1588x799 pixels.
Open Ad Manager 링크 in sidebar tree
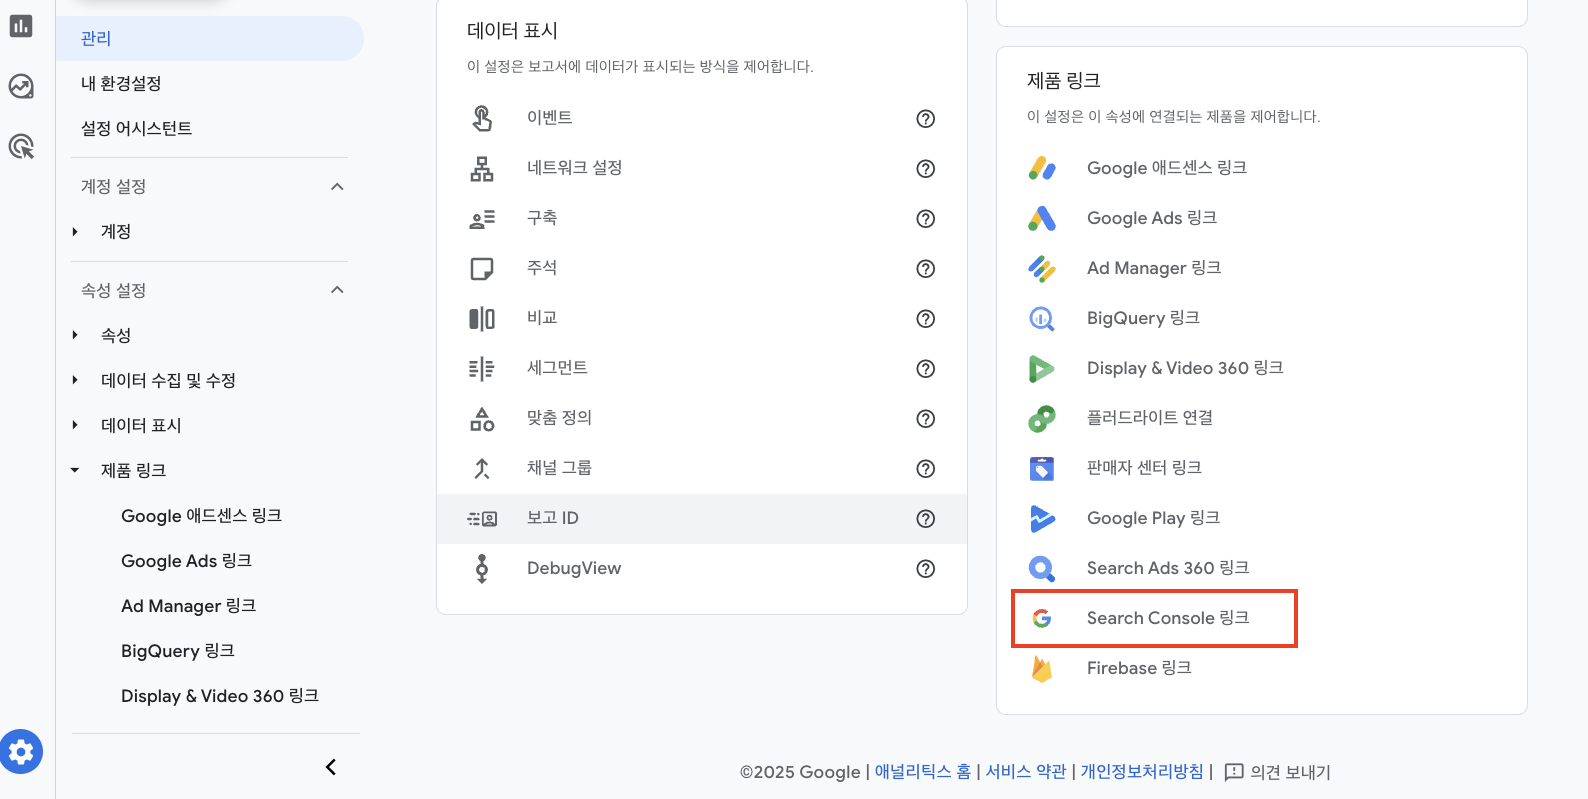pos(188,606)
